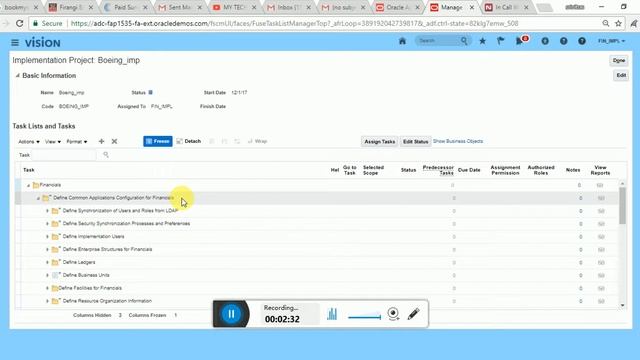Click View Reports icon for Define Business Units row
This screenshot has height=360, width=640.
[x=601, y=276]
